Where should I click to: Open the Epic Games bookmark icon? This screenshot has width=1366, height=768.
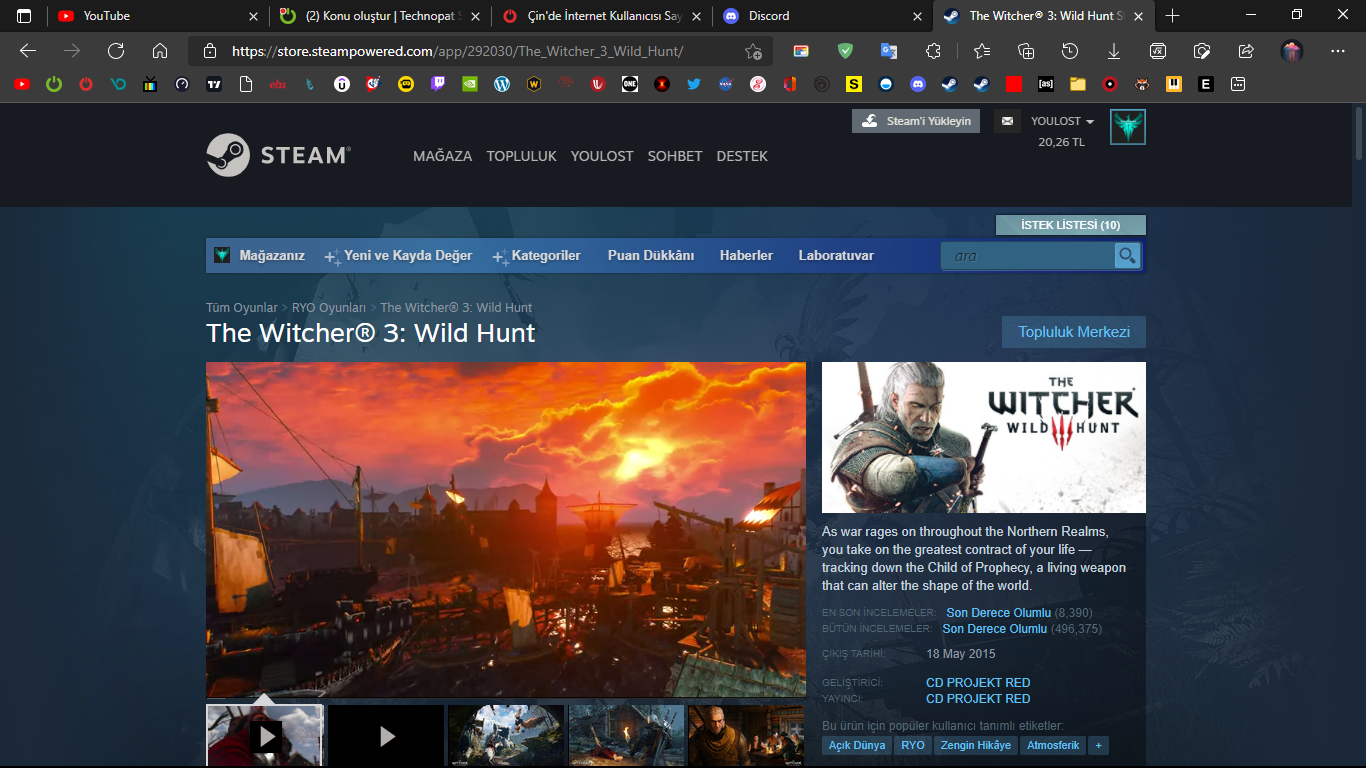[x=1206, y=85]
